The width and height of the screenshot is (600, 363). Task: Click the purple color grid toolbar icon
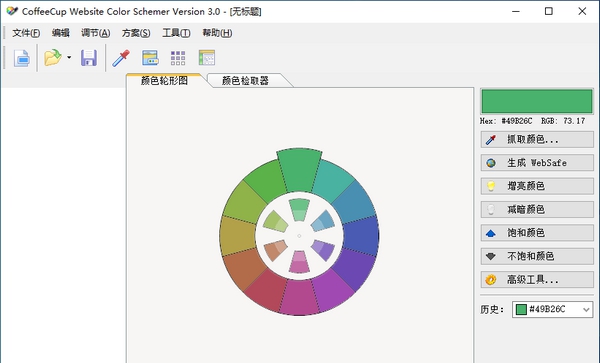click(178, 58)
